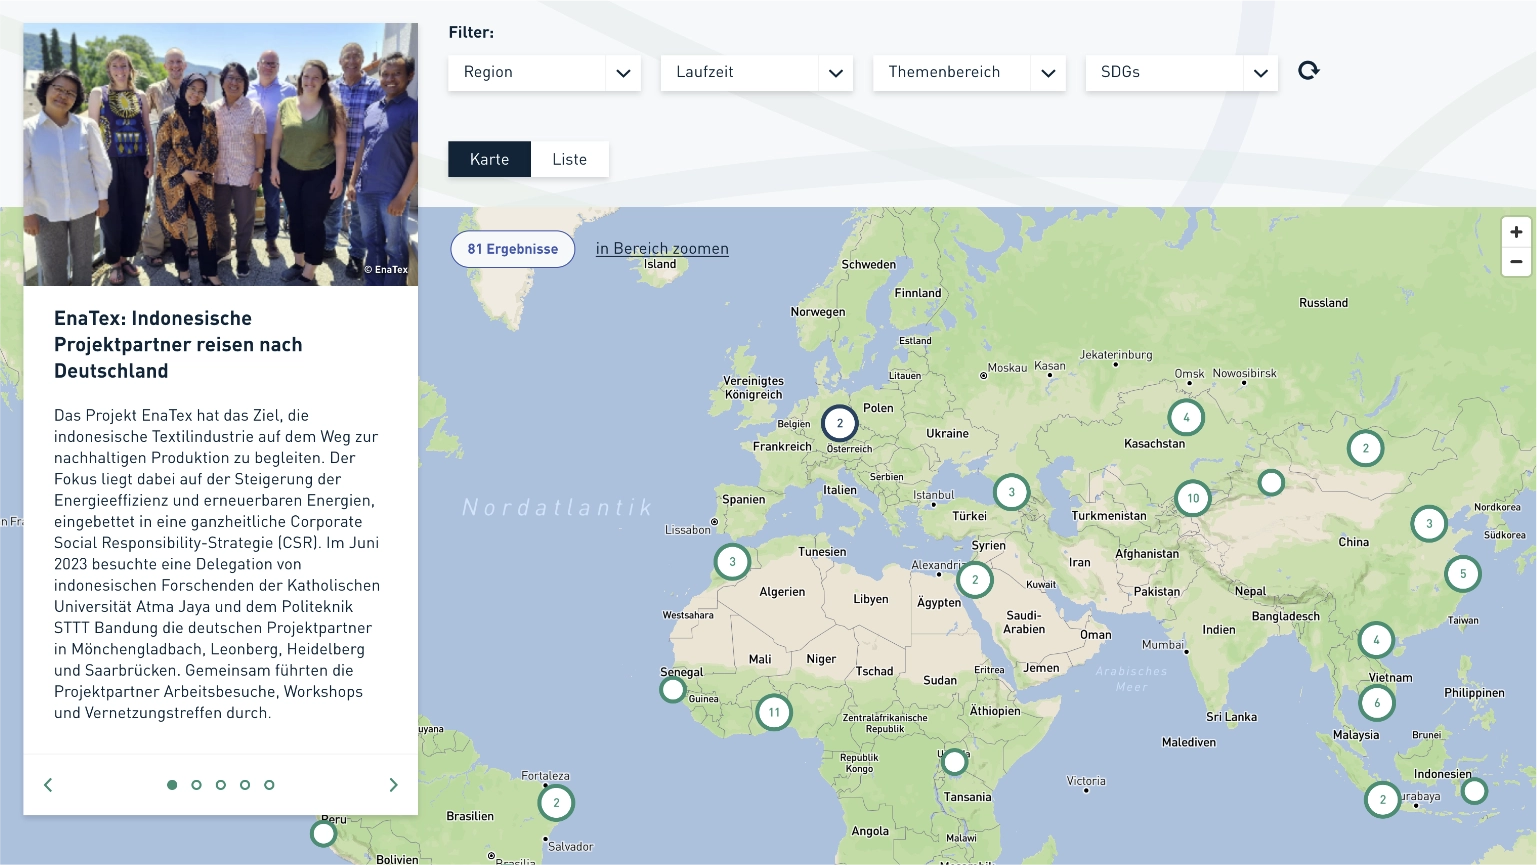Zoom in on the map
The width and height of the screenshot is (1537, 865).
pos(1516,232)
